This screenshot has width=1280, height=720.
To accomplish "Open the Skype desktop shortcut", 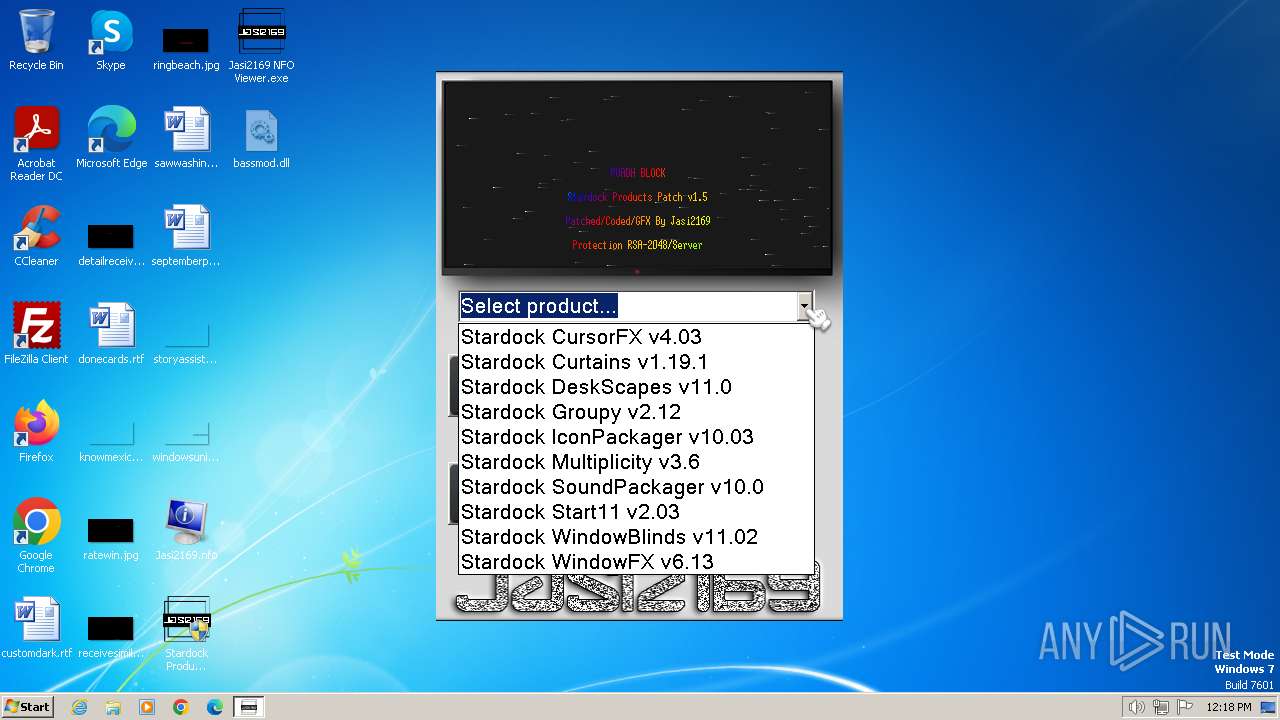I will click(111, 41).
